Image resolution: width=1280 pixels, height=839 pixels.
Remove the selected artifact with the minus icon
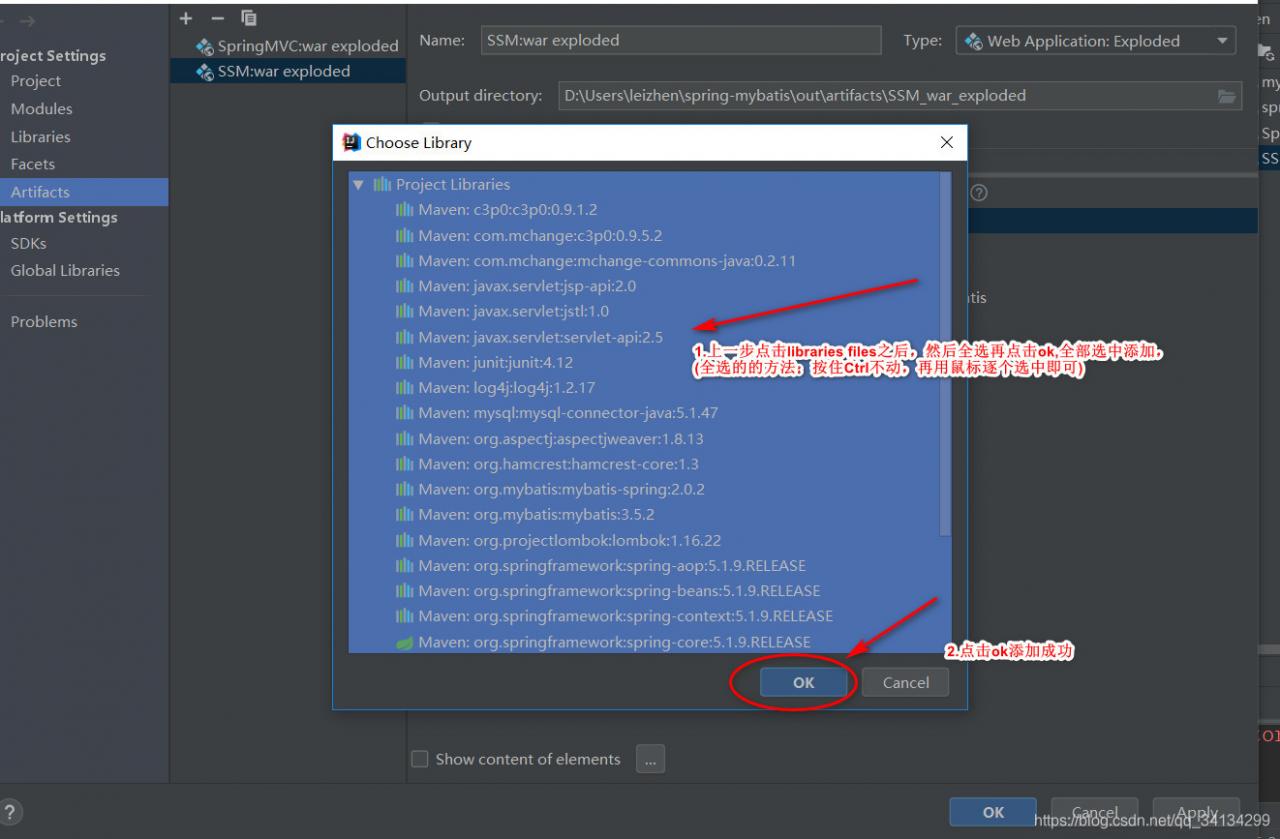click(x=217, y=18)
